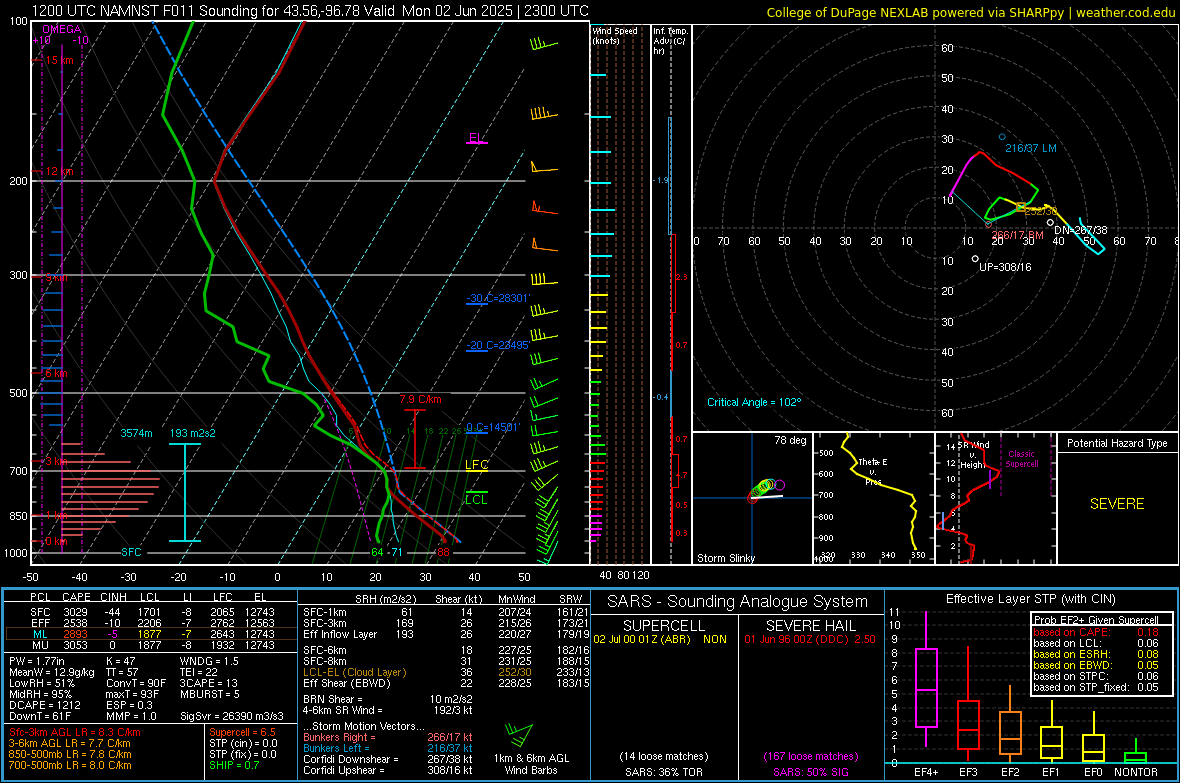This screenshot has height=783, width=1180.
Task: Click the WNDG = 1.5 value
Action: tap(209, 661)
